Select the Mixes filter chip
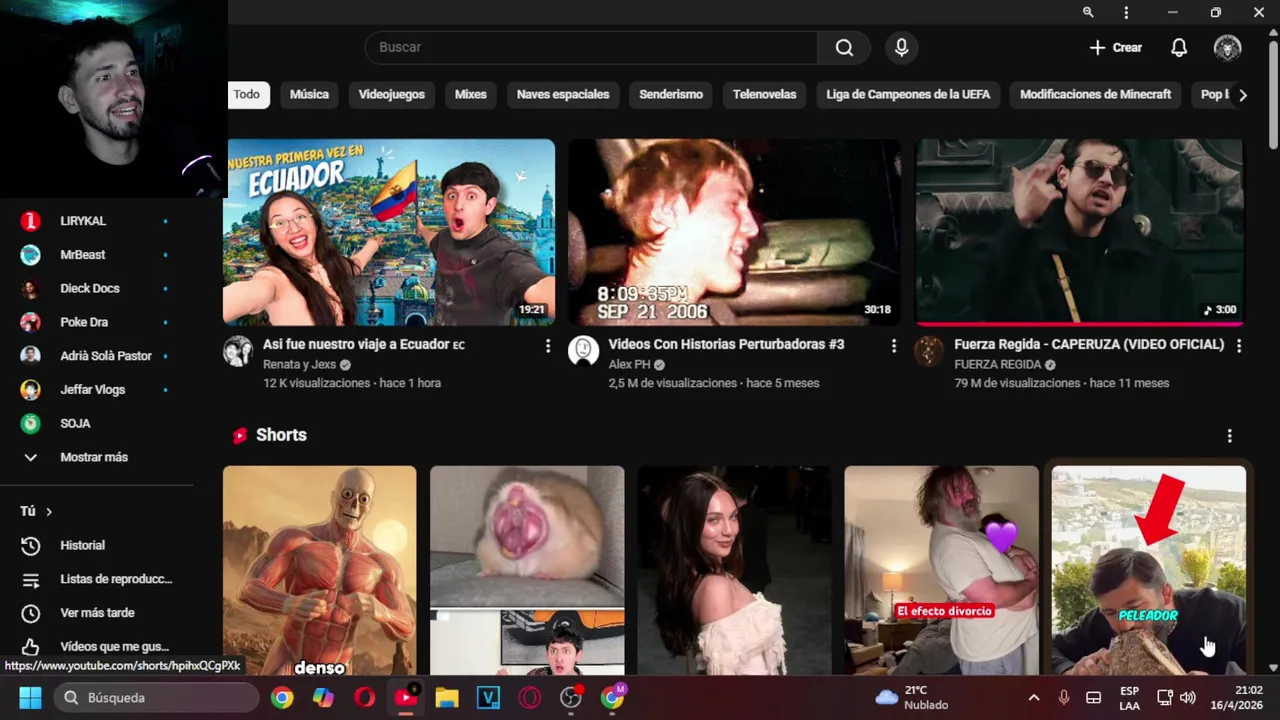 coord(470,95)
